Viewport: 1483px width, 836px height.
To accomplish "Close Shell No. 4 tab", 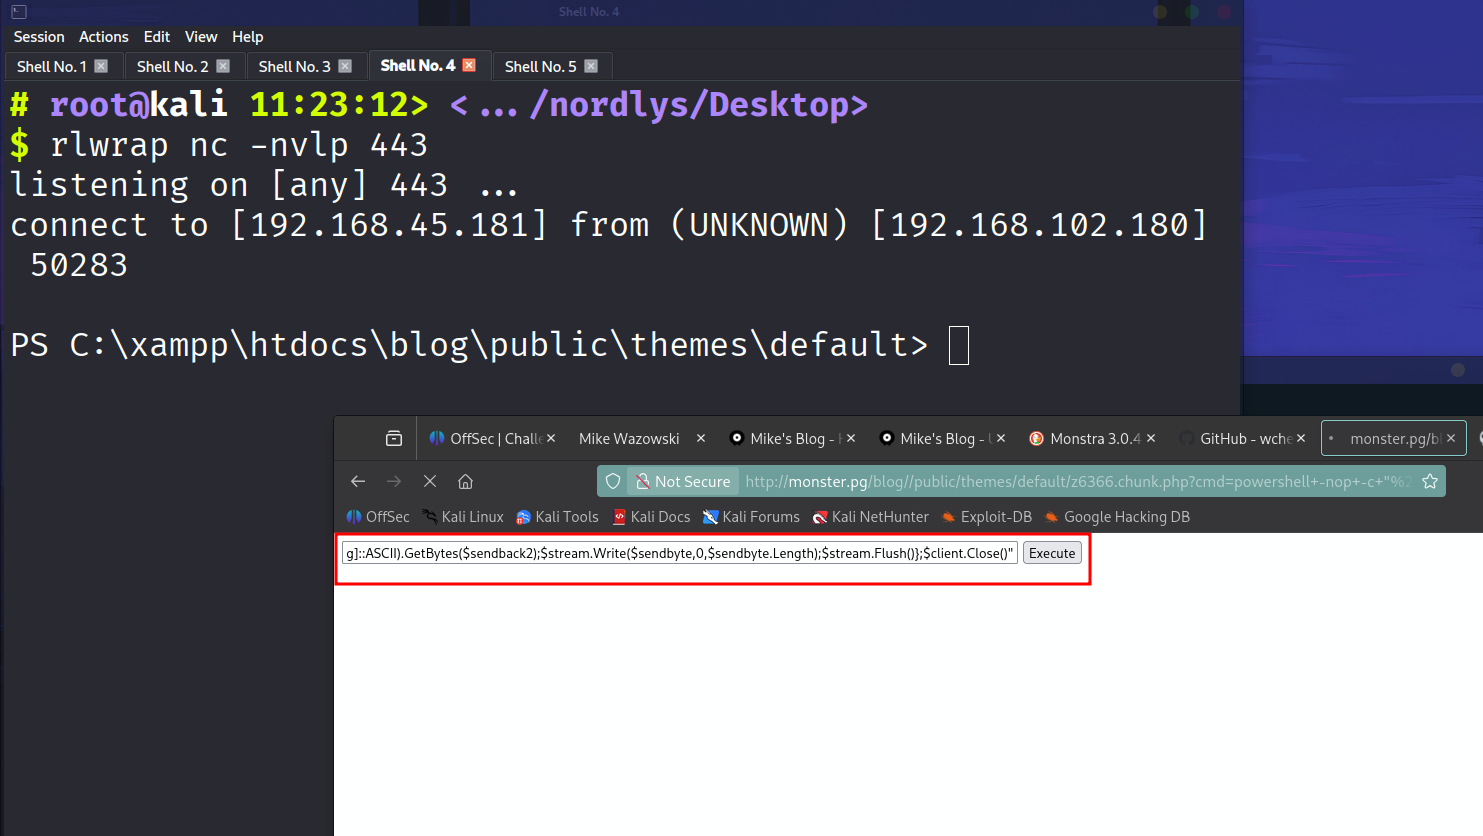I will [x=469, y=65].
